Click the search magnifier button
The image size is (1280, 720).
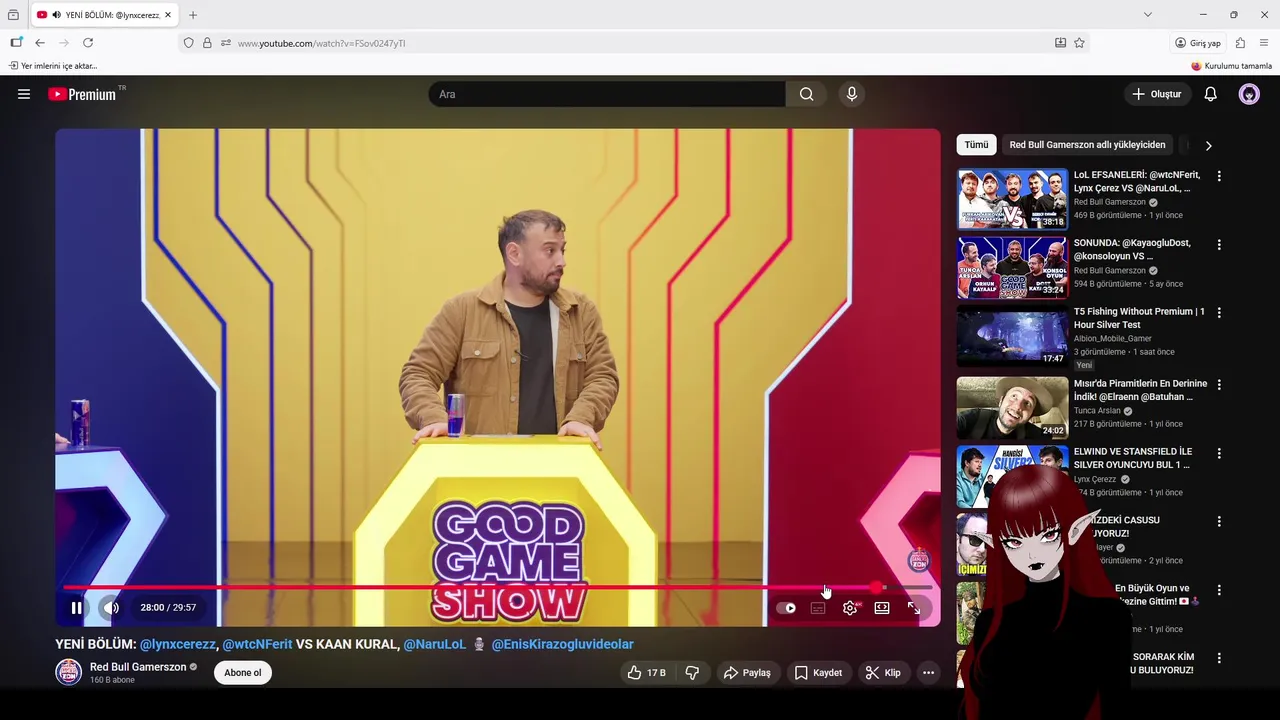(x=806, y=94)
